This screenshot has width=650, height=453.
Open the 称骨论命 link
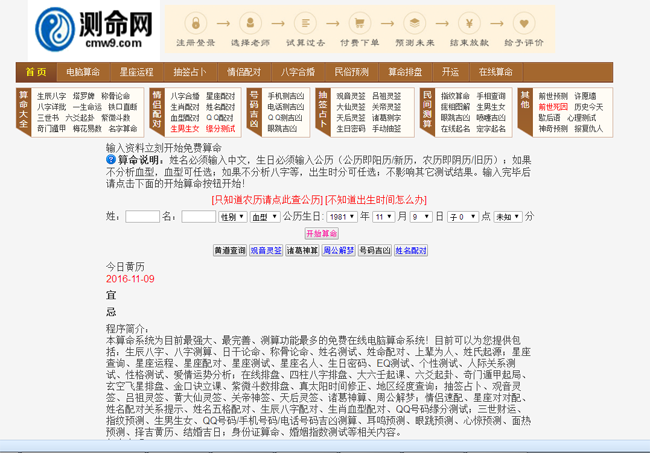(116, 96)
